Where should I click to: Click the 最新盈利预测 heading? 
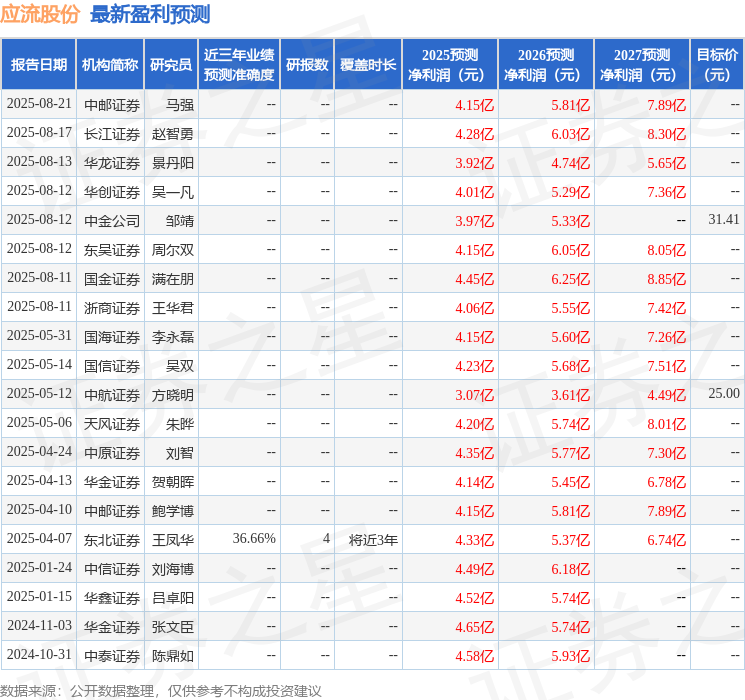point(150,14)
